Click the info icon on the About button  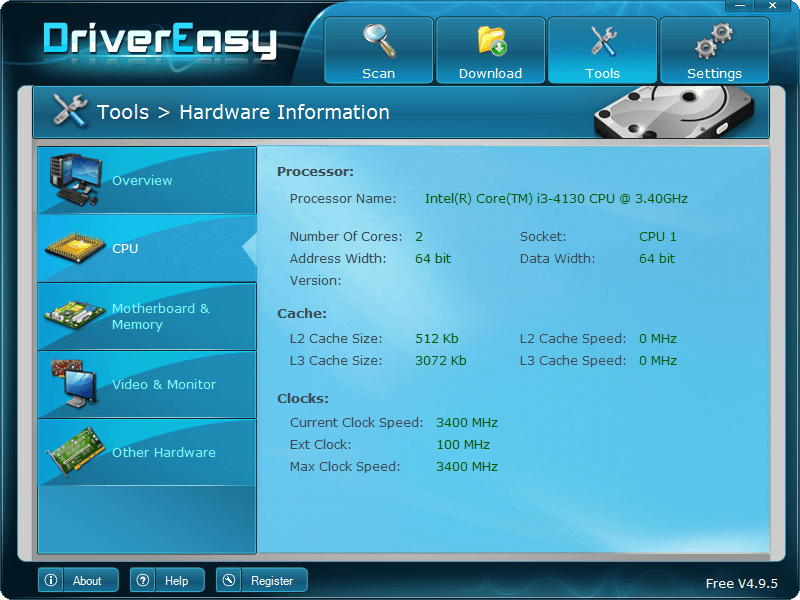point(51,580)
